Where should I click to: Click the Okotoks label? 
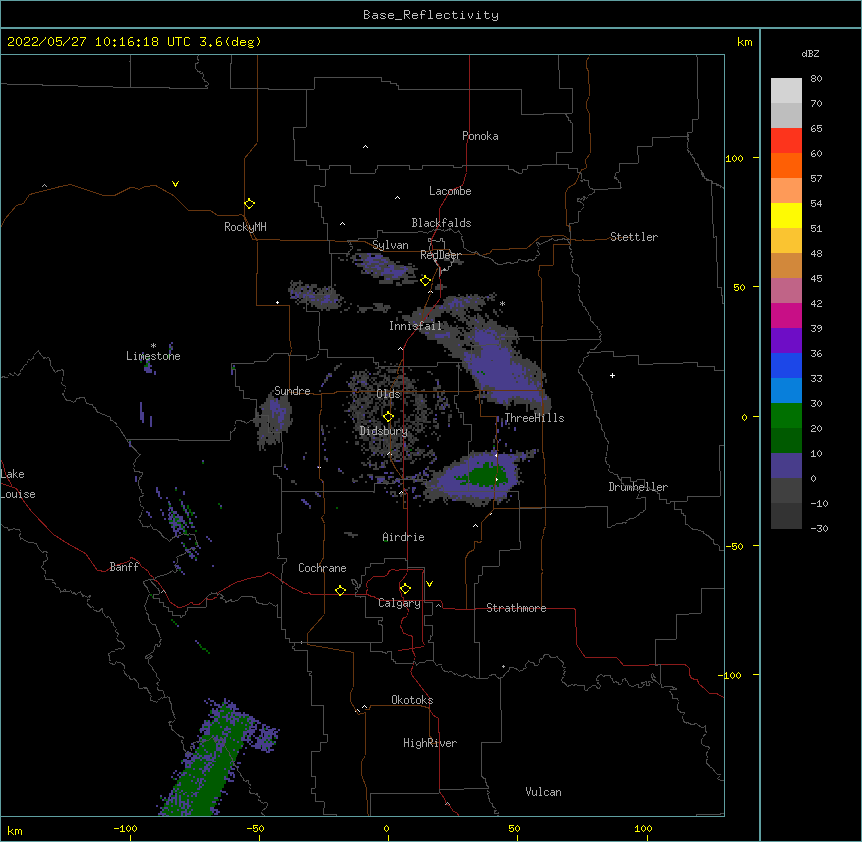(412, 700)
